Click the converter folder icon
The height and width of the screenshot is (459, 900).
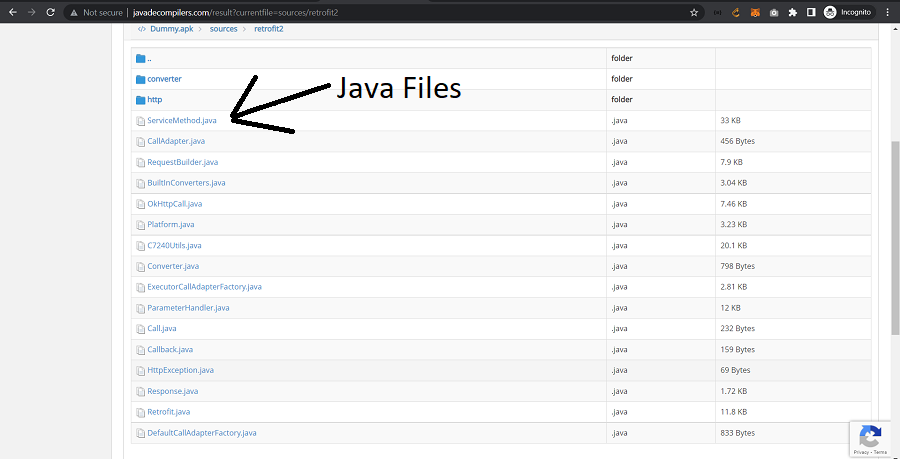[140, 79]
